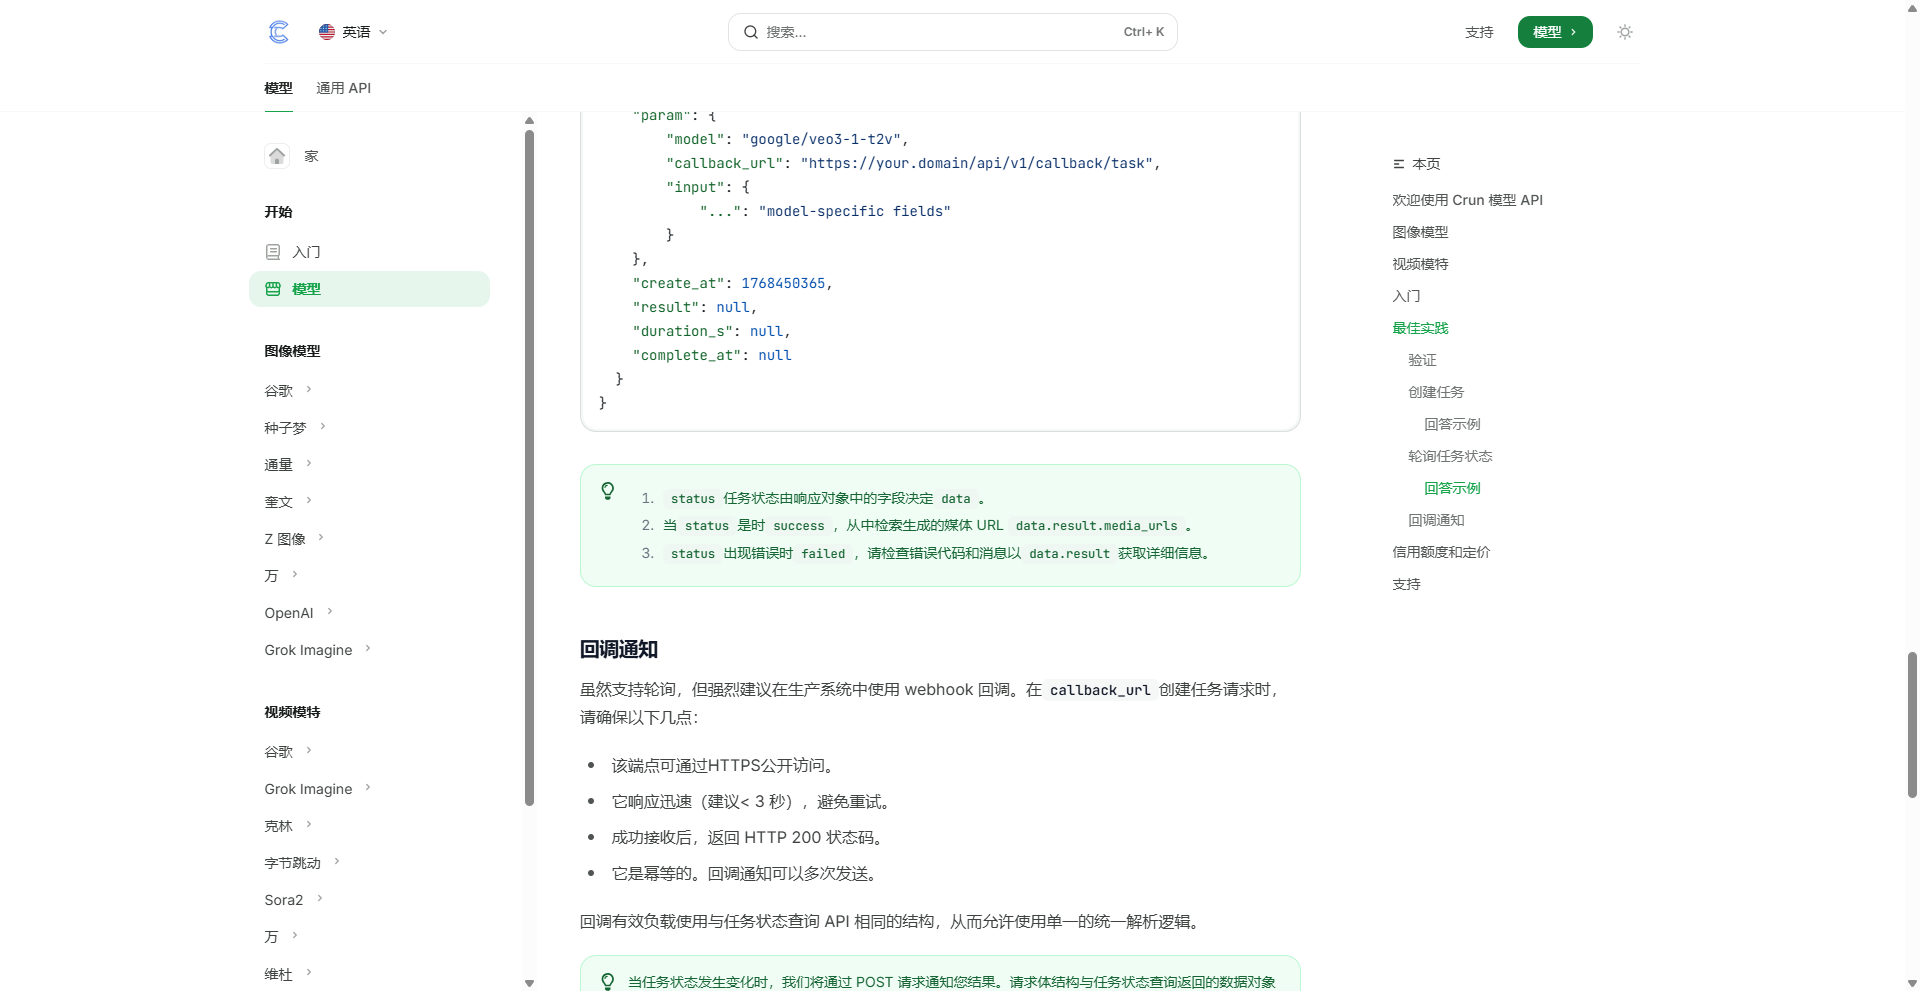Focus the 搜索 search field
1920x991 pixels.
click(x=952, y=32)
